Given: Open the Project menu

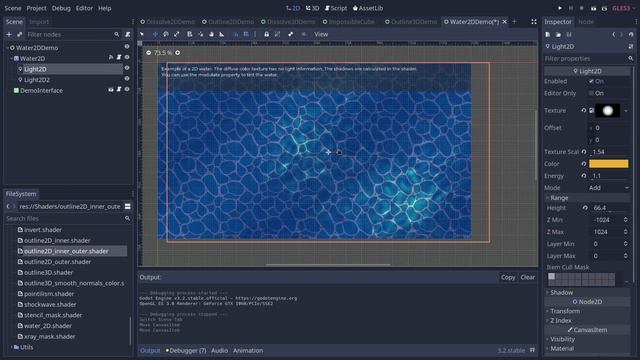Looking at the screenshot, I should tap(36, 8).
